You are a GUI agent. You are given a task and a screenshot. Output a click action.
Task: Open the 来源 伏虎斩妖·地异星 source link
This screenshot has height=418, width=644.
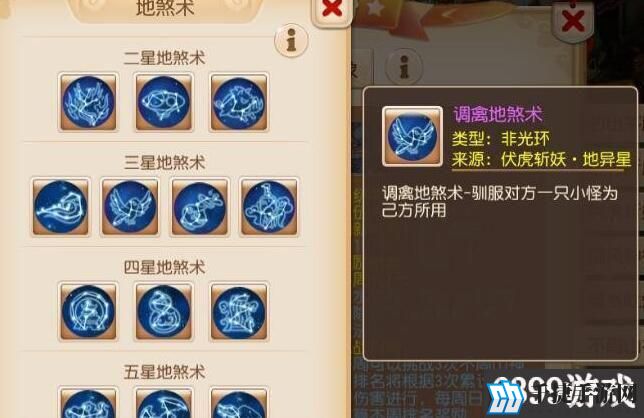(x=541, y=160)
